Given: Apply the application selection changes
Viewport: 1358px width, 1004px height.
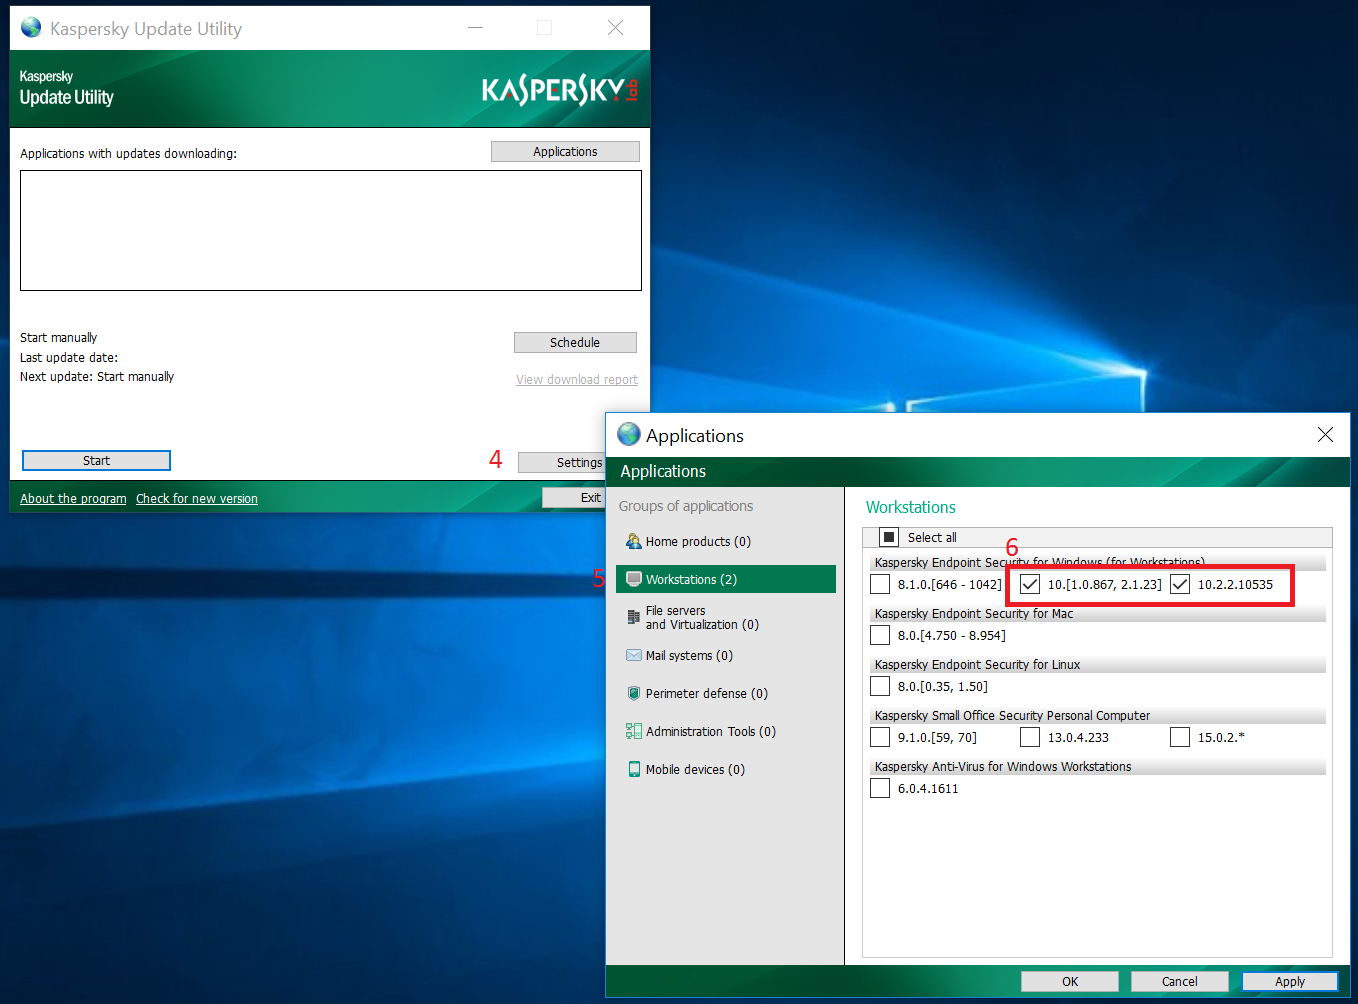Looking at the screenshot, I should [x=1290, y=981].
